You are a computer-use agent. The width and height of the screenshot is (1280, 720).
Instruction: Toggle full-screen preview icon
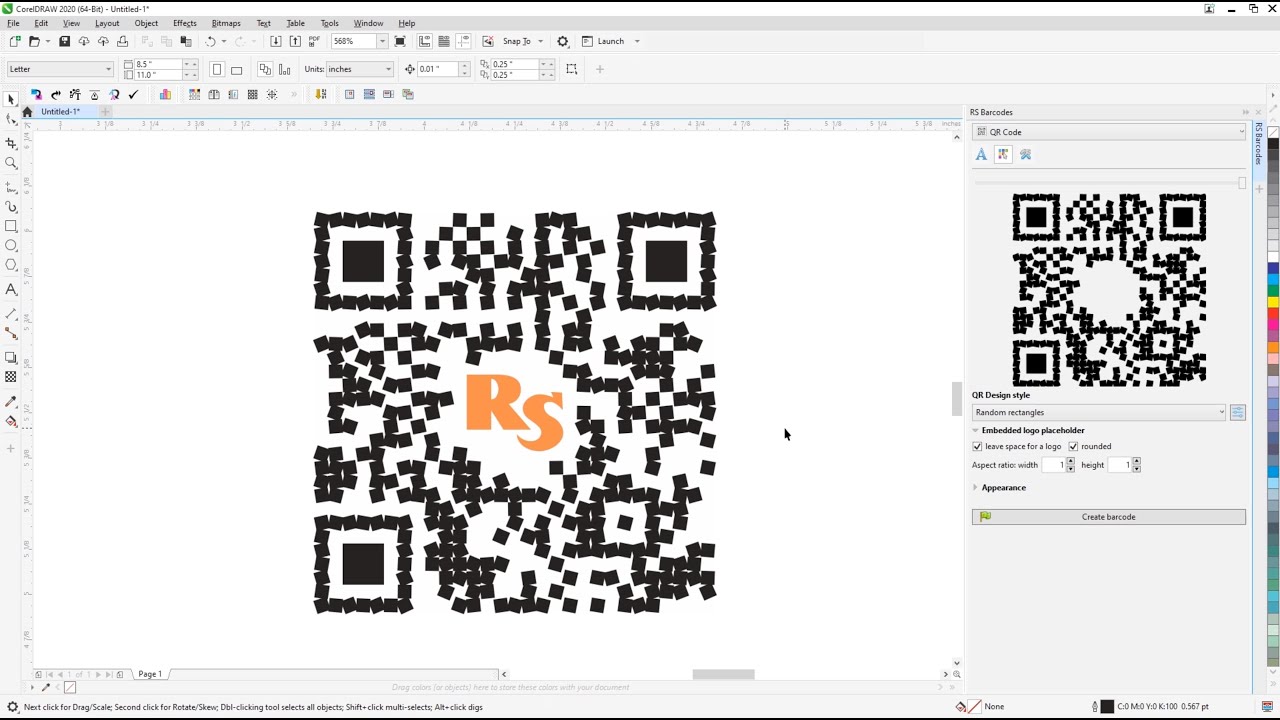(400, 41)
